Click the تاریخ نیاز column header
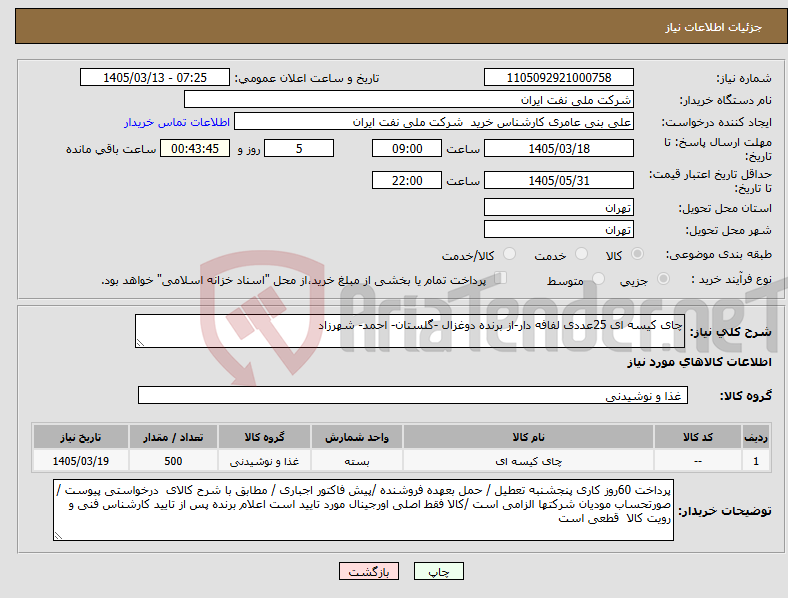This screenshot has width=788, height=598. tap(81, 437)
